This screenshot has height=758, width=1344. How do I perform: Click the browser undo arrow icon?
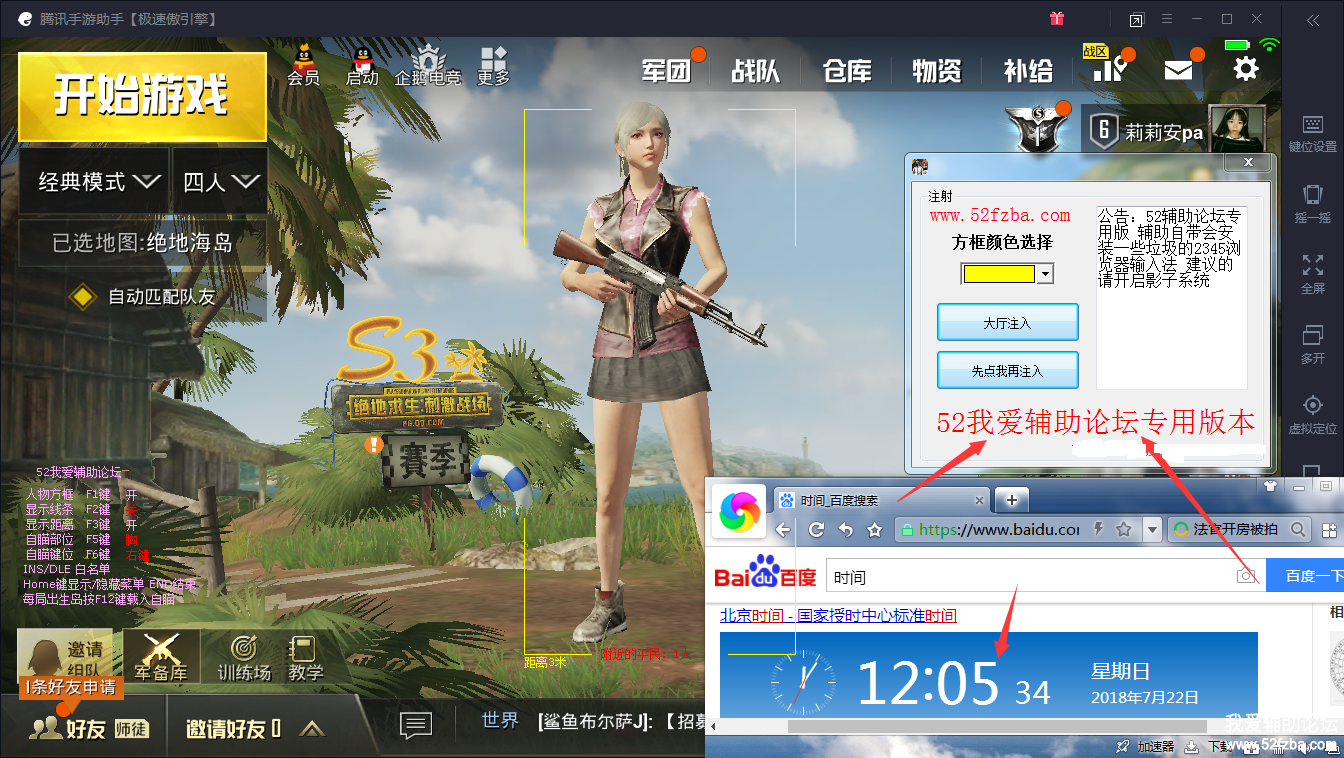(x=846, y=529)
